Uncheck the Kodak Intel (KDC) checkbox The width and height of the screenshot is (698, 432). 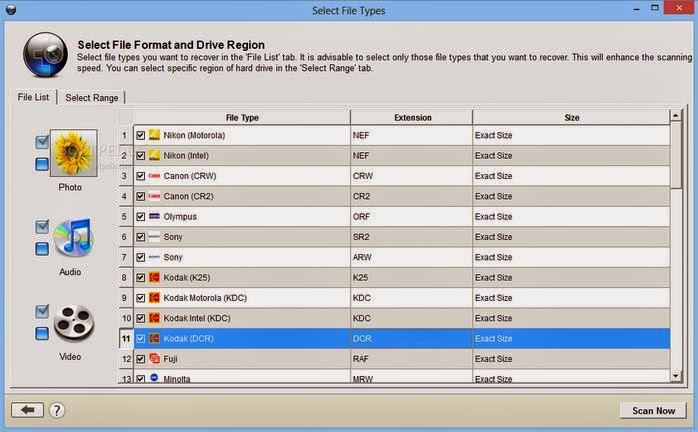coord(141,318)
